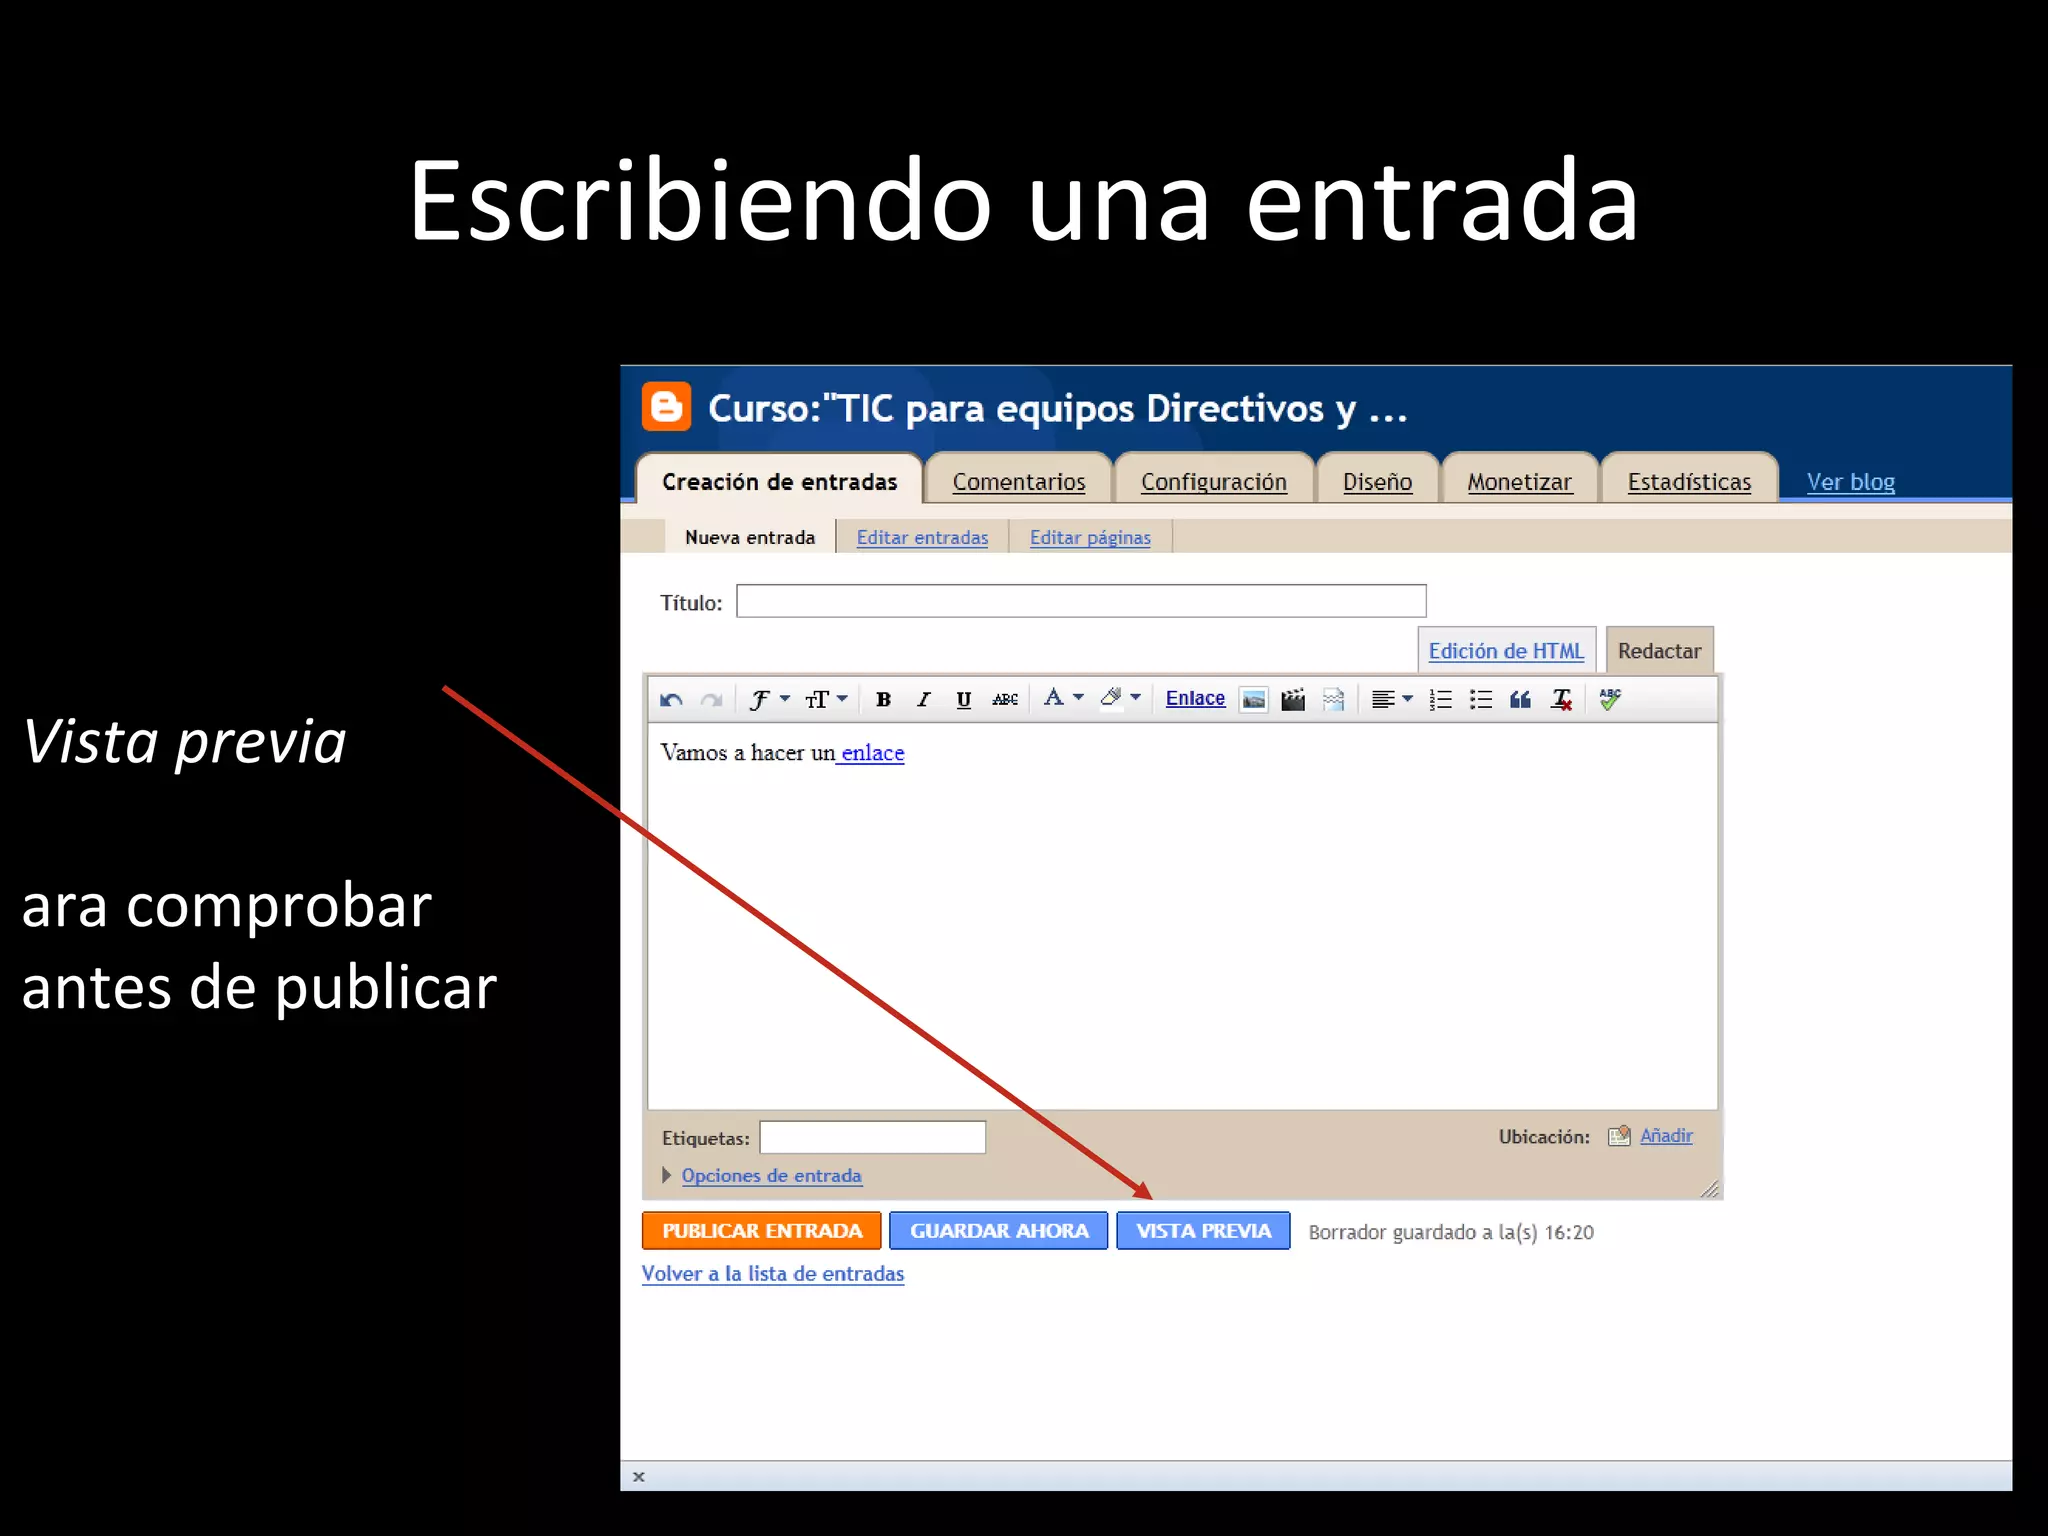Insert an image with toolbar icon
Image resolution: width=2048 pixels, height=1536 pixels.
point(1253,699)
